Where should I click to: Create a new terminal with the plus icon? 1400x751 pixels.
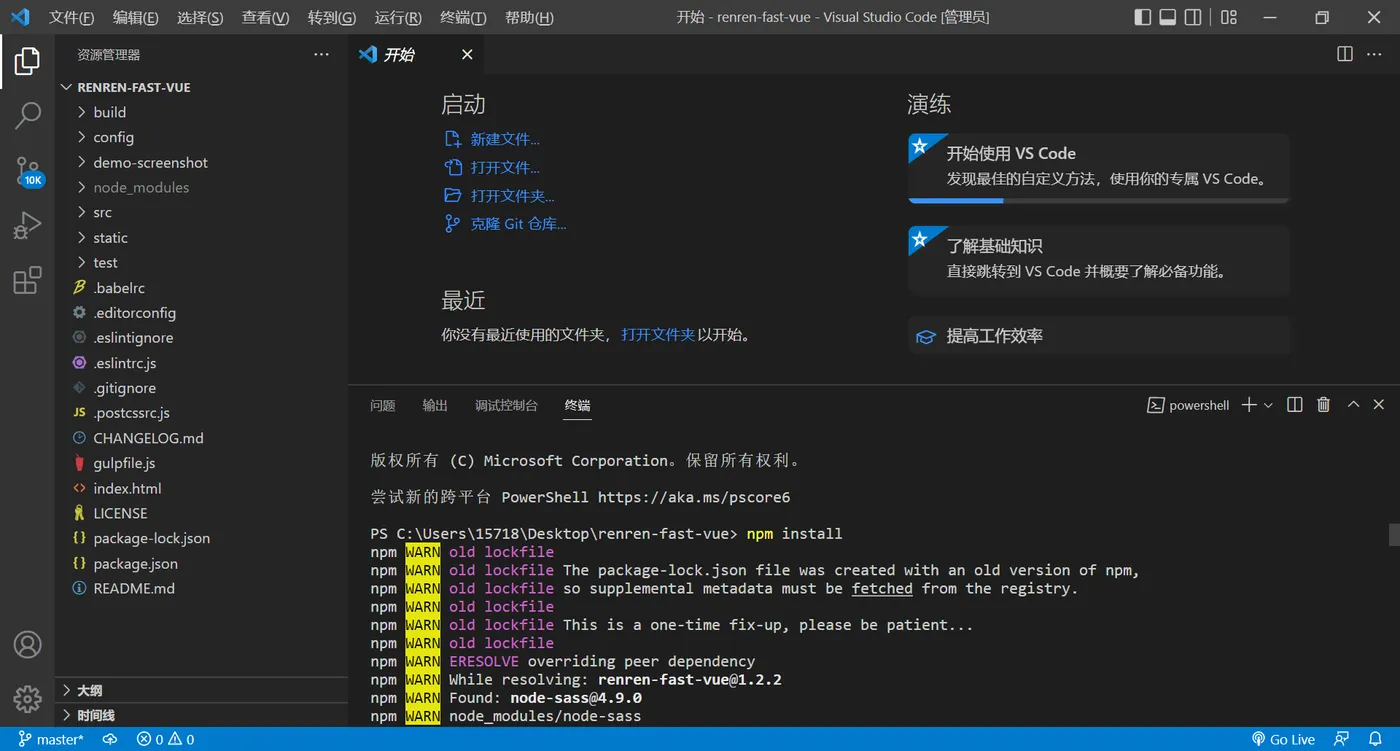[x=1249, y=405]
